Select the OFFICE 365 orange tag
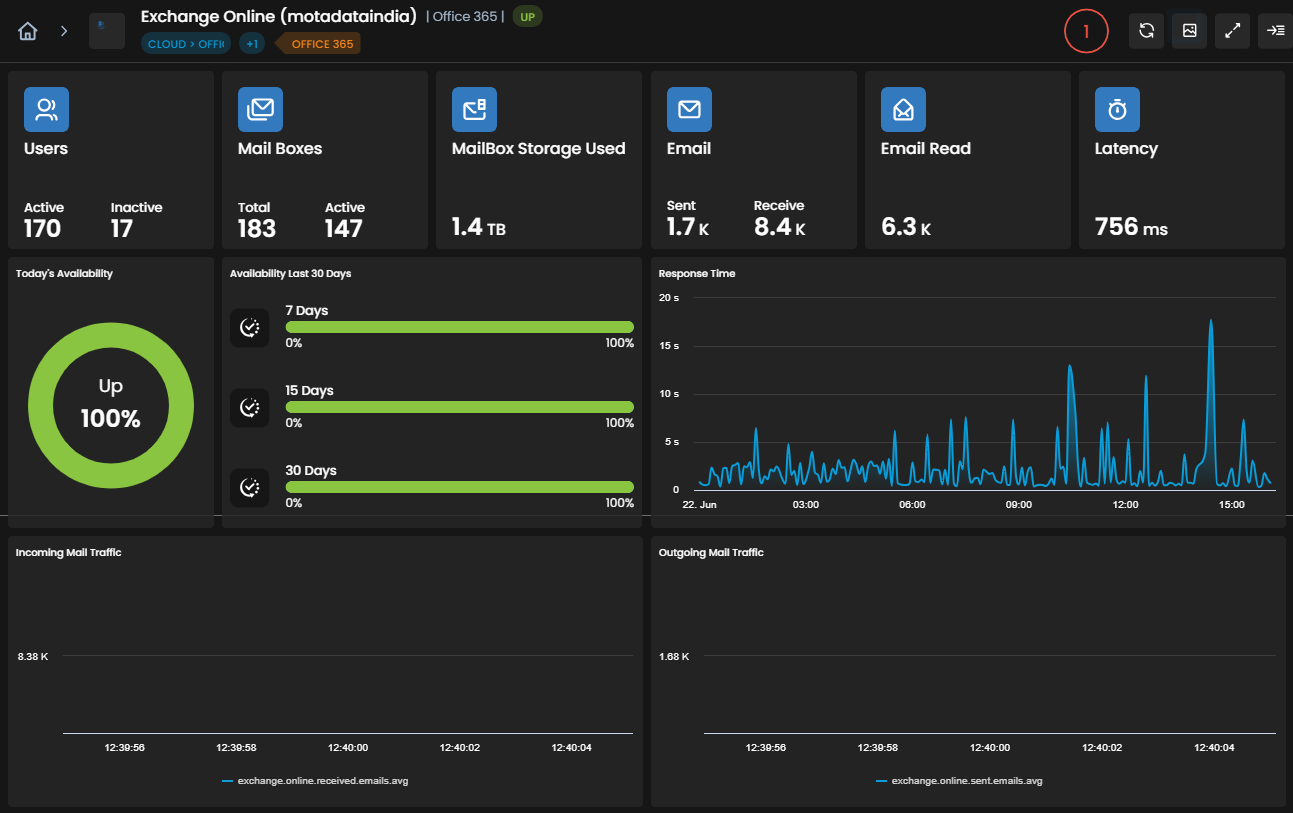Screen dimensions: 1293x813 (x=320, y=44)
